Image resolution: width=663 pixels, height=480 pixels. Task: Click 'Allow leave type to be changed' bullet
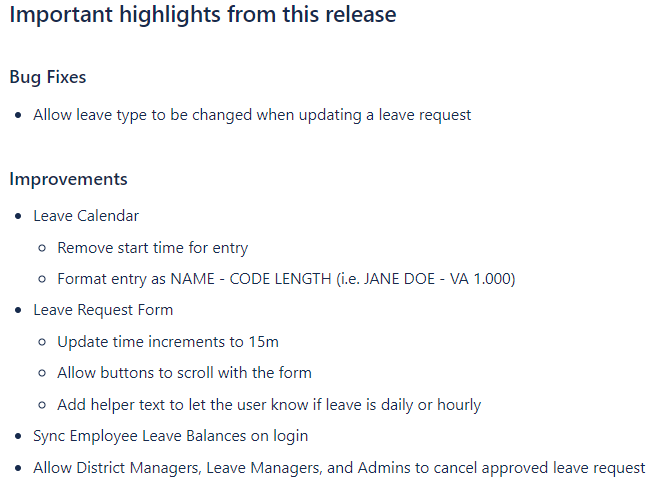tap(252, 115)
